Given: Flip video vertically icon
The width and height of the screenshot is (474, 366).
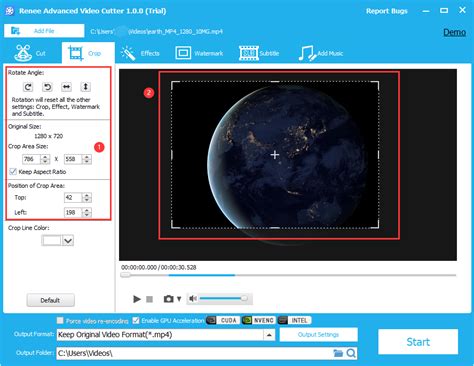Looking at the screenshot, I should 85,87.
